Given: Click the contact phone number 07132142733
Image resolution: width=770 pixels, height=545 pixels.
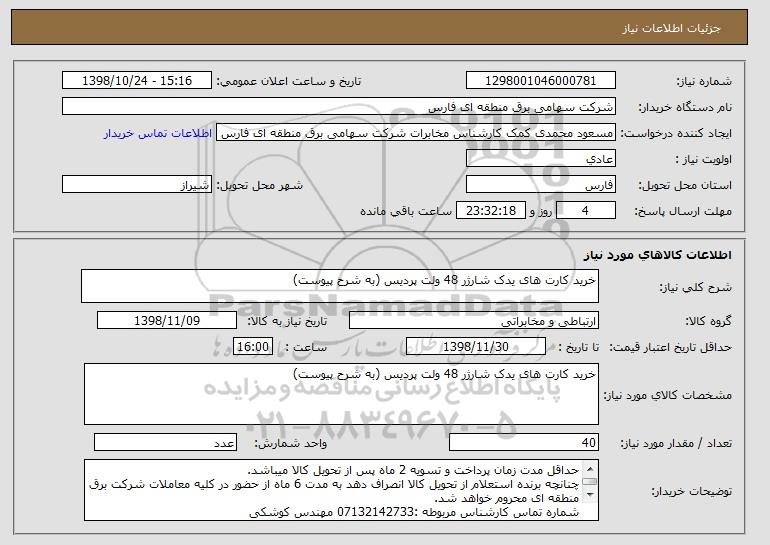Looking at the screenshot, I should [x=376, y=513].
